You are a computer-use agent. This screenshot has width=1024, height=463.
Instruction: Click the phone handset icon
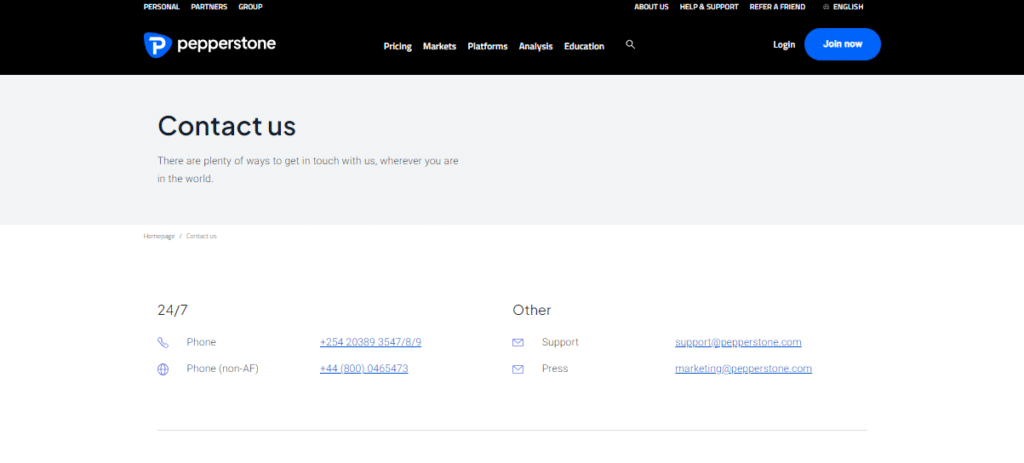pyautogui.click(x=163, y=342)
